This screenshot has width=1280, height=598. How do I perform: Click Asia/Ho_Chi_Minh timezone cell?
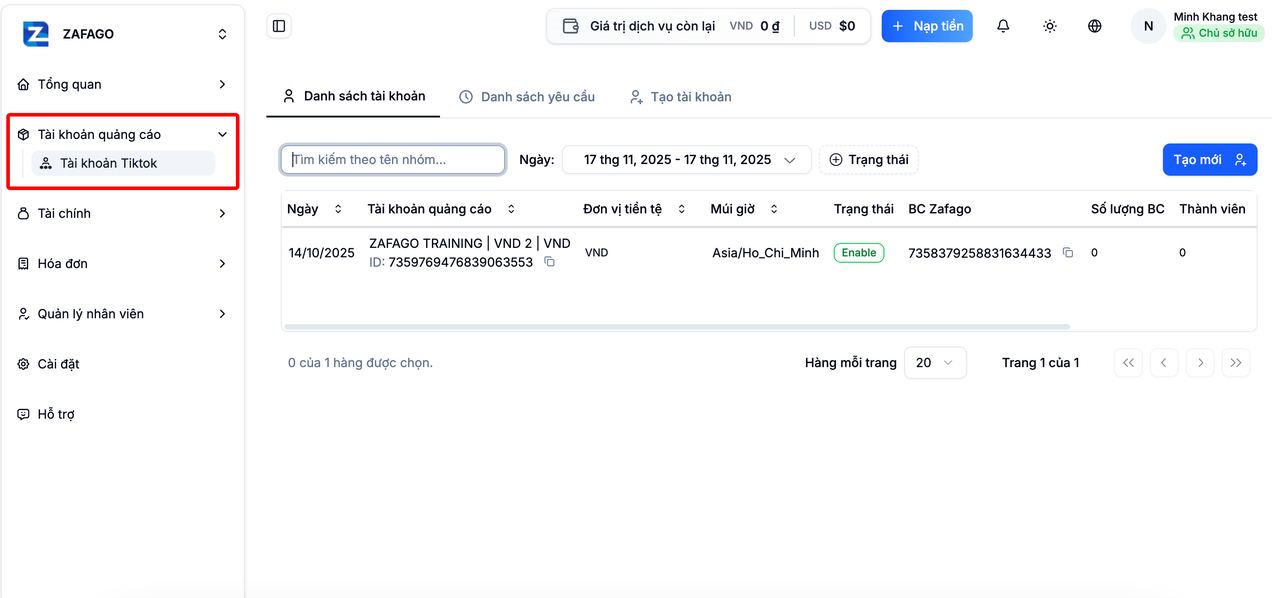click(x=766, y=253)
